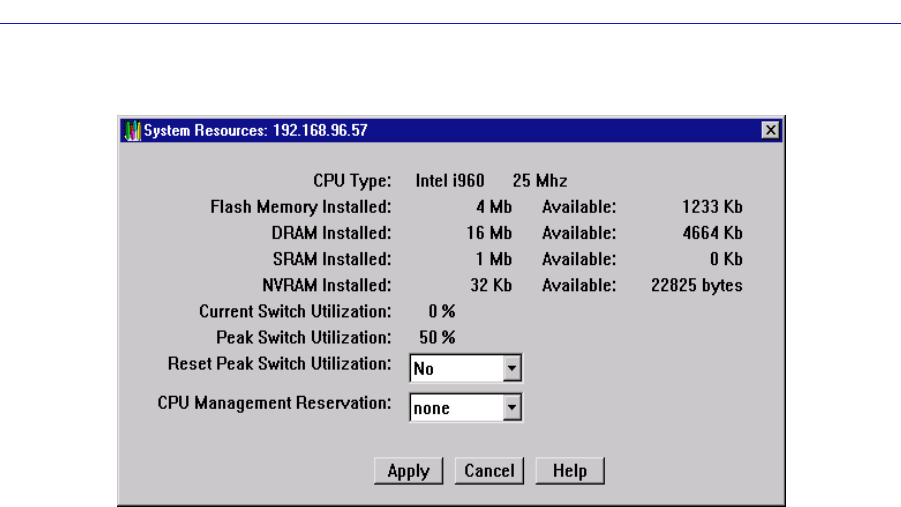Viewport: 901px width, 507px height.
Task: Click the Peak Switch Utilization 50 % value
Action: [437, 337]
